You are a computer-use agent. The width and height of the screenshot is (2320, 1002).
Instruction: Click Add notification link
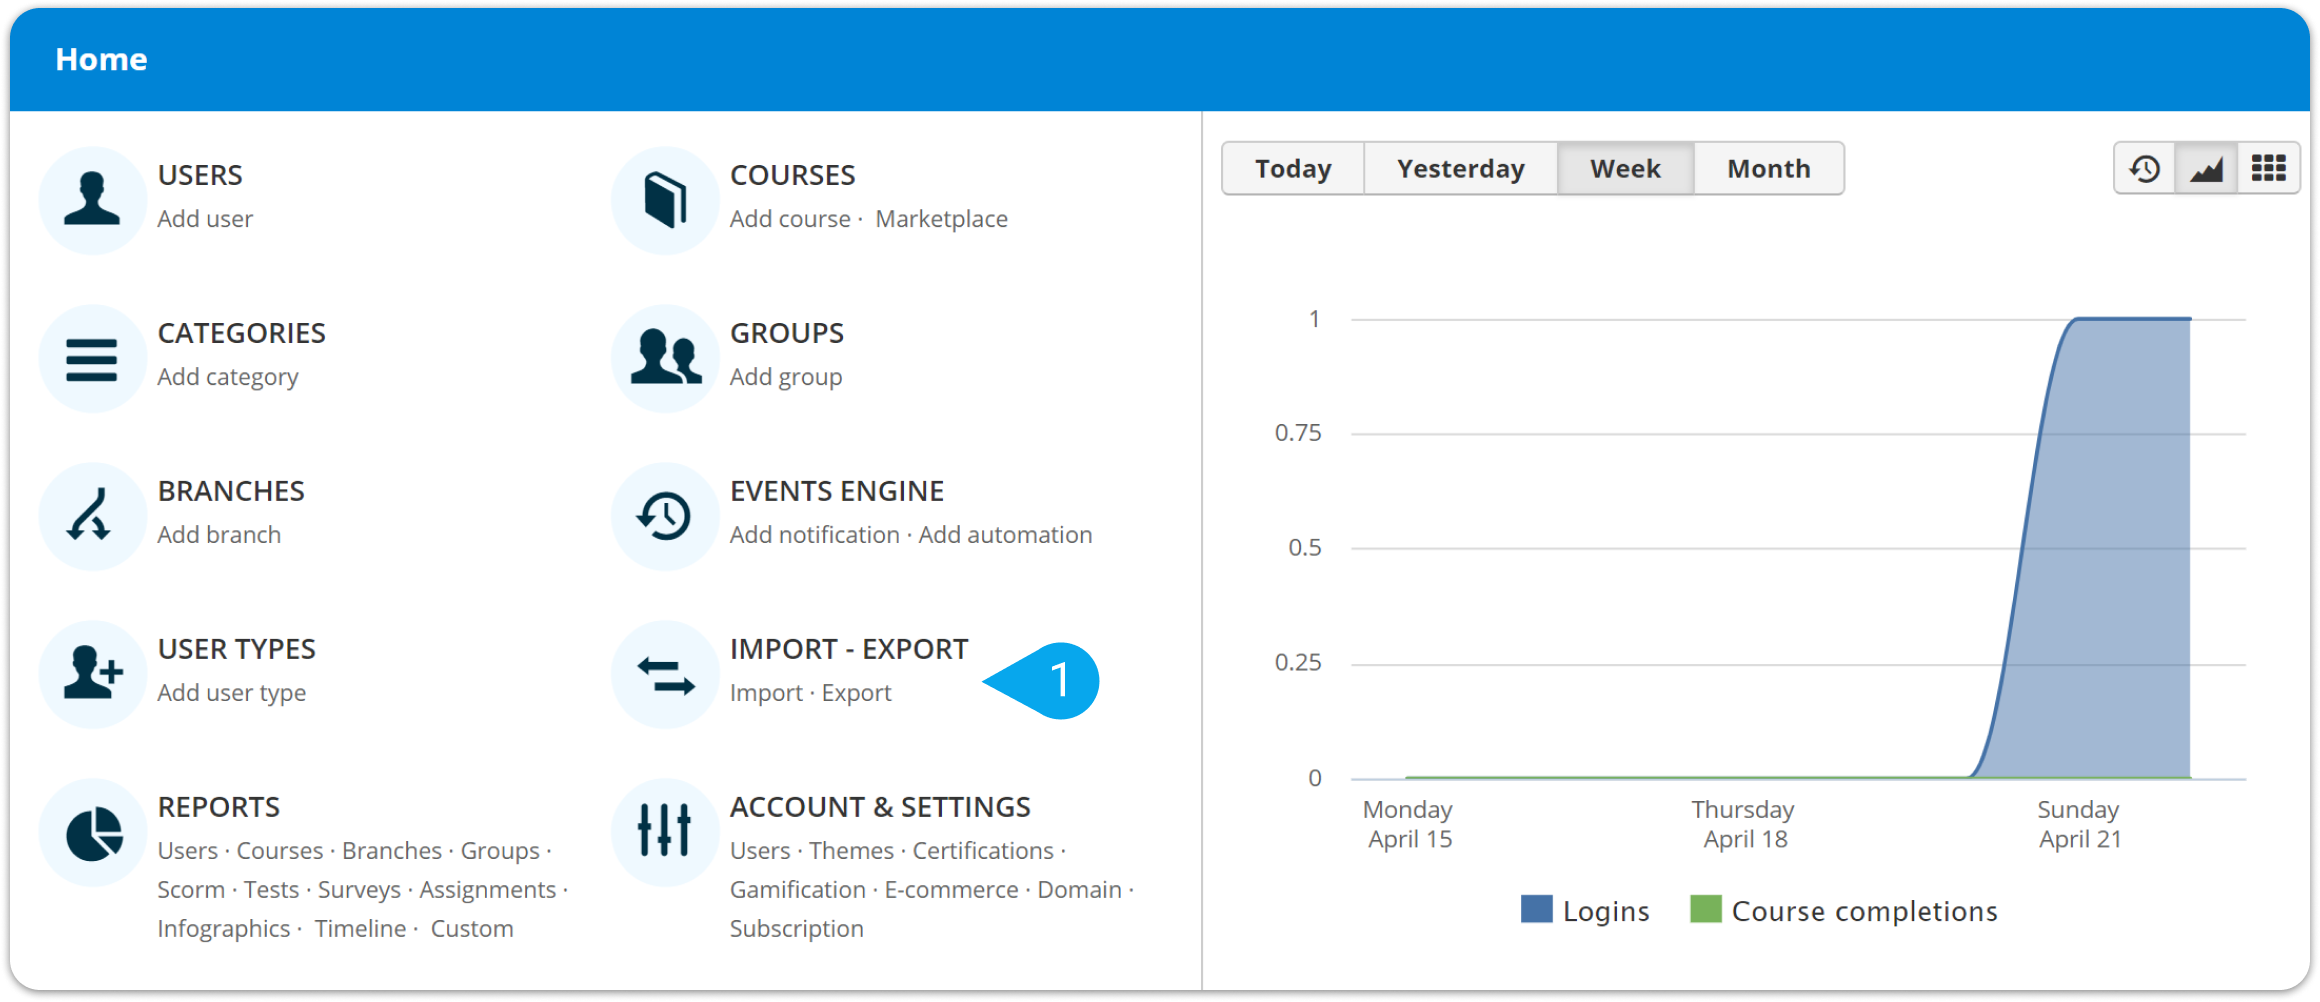(814, 535)
